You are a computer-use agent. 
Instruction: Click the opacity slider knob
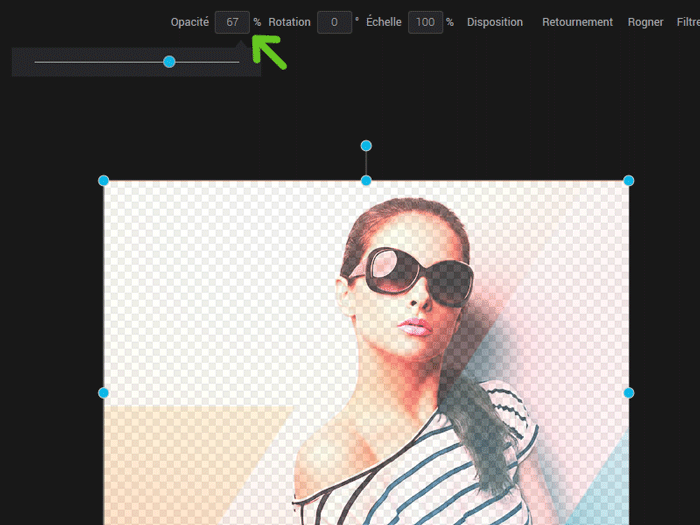tap(169, 62)
